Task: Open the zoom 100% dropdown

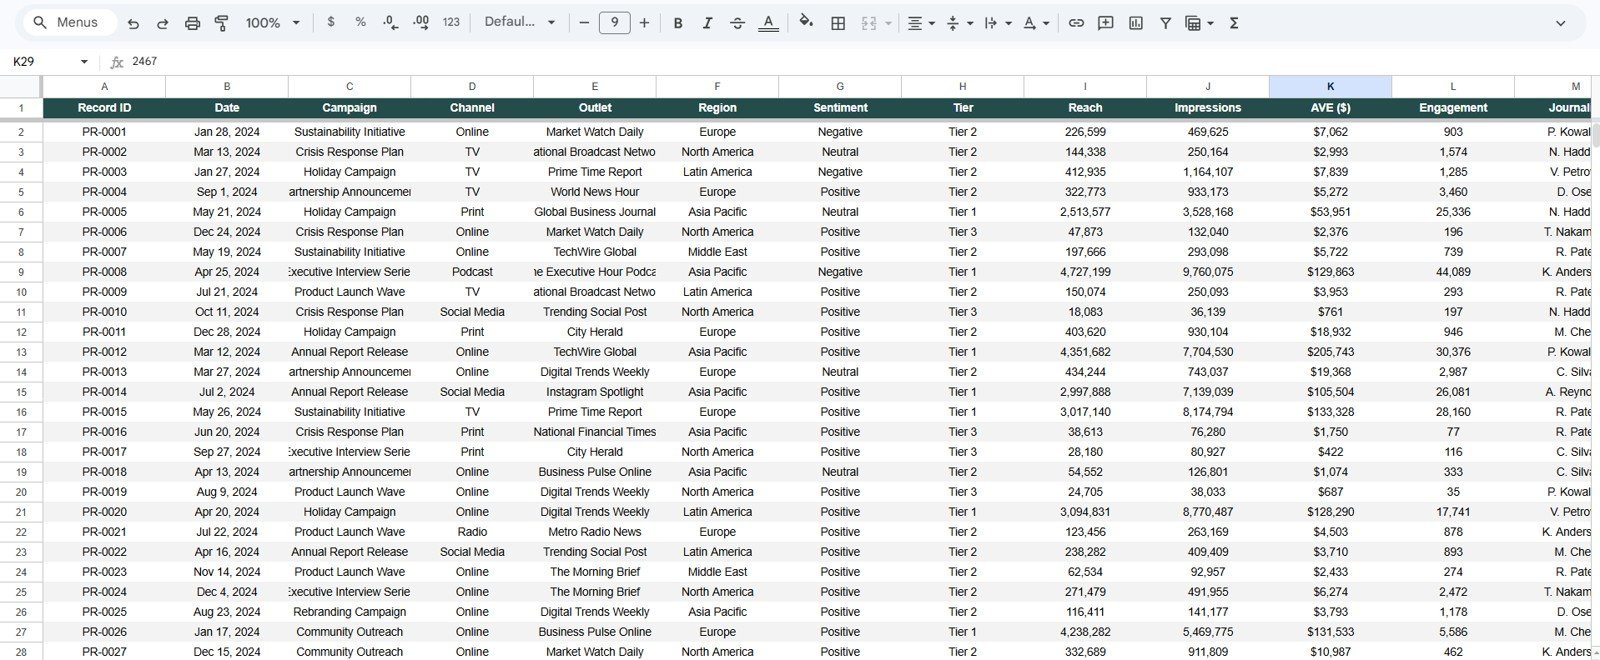Action: coord(273,23)
